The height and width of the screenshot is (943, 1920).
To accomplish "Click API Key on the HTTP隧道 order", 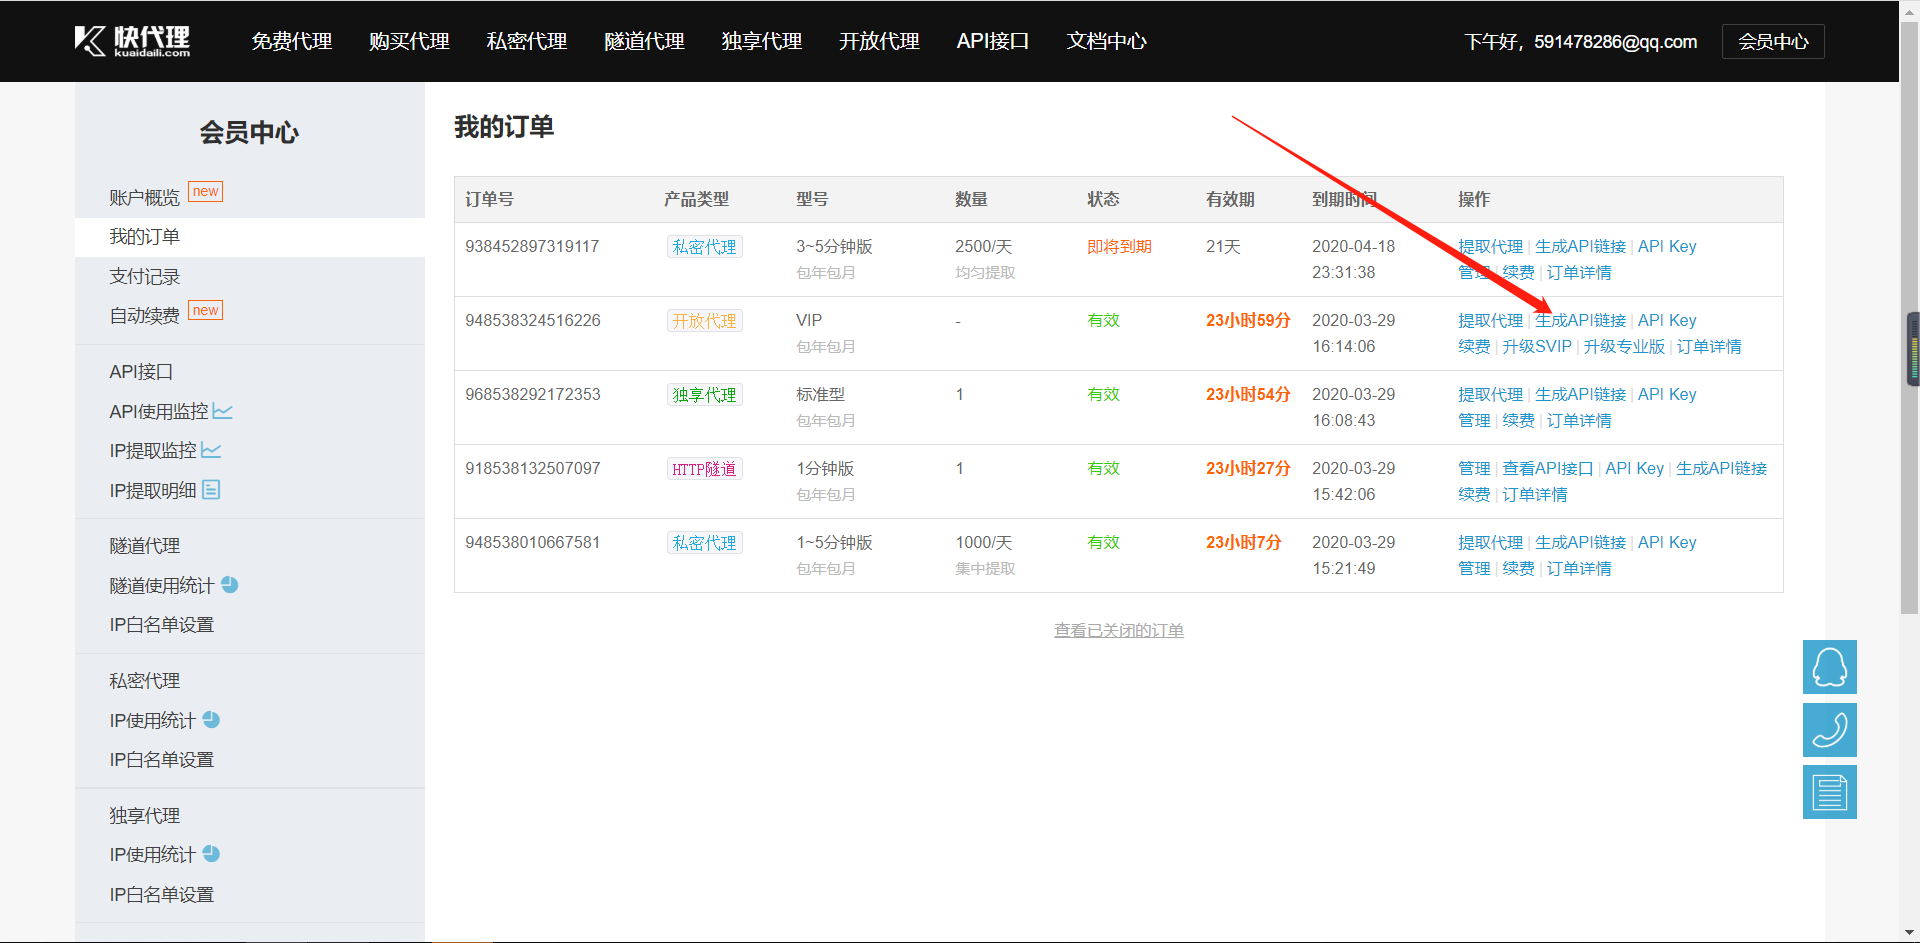I will pyautogui.click(x=1634, y=467).
